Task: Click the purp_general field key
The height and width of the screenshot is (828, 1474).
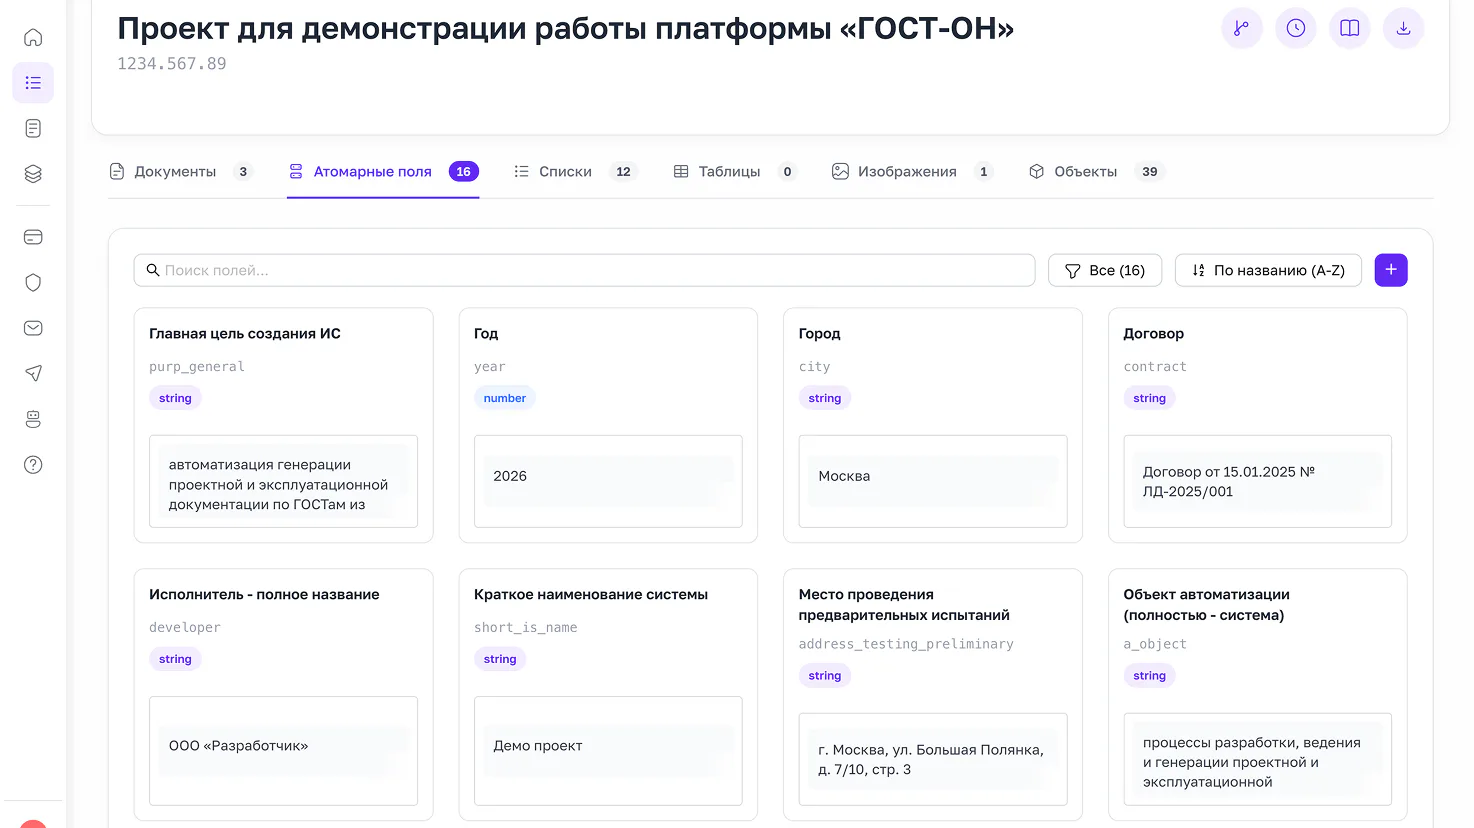Action: click(197, 367)
